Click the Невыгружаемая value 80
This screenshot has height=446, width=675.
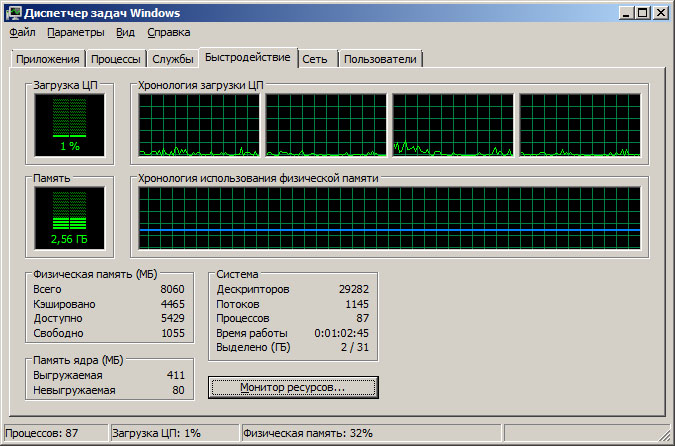[x=178, y=390]
